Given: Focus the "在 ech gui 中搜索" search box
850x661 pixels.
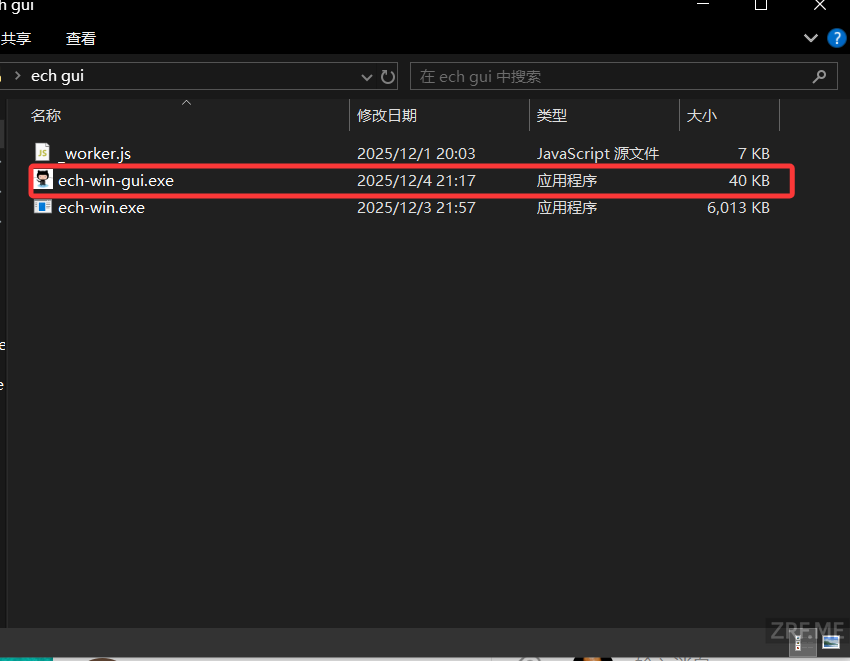Looking at the screenshot, I should click(623, 76).
